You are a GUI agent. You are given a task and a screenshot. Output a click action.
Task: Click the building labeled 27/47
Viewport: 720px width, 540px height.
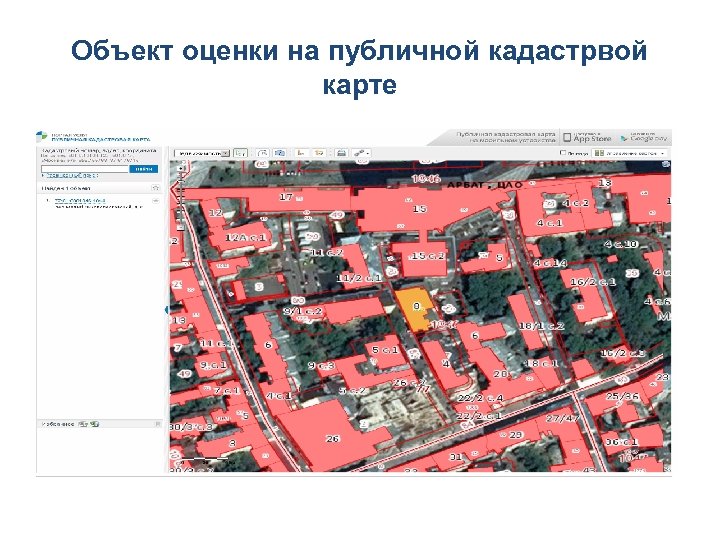(563, 419)
